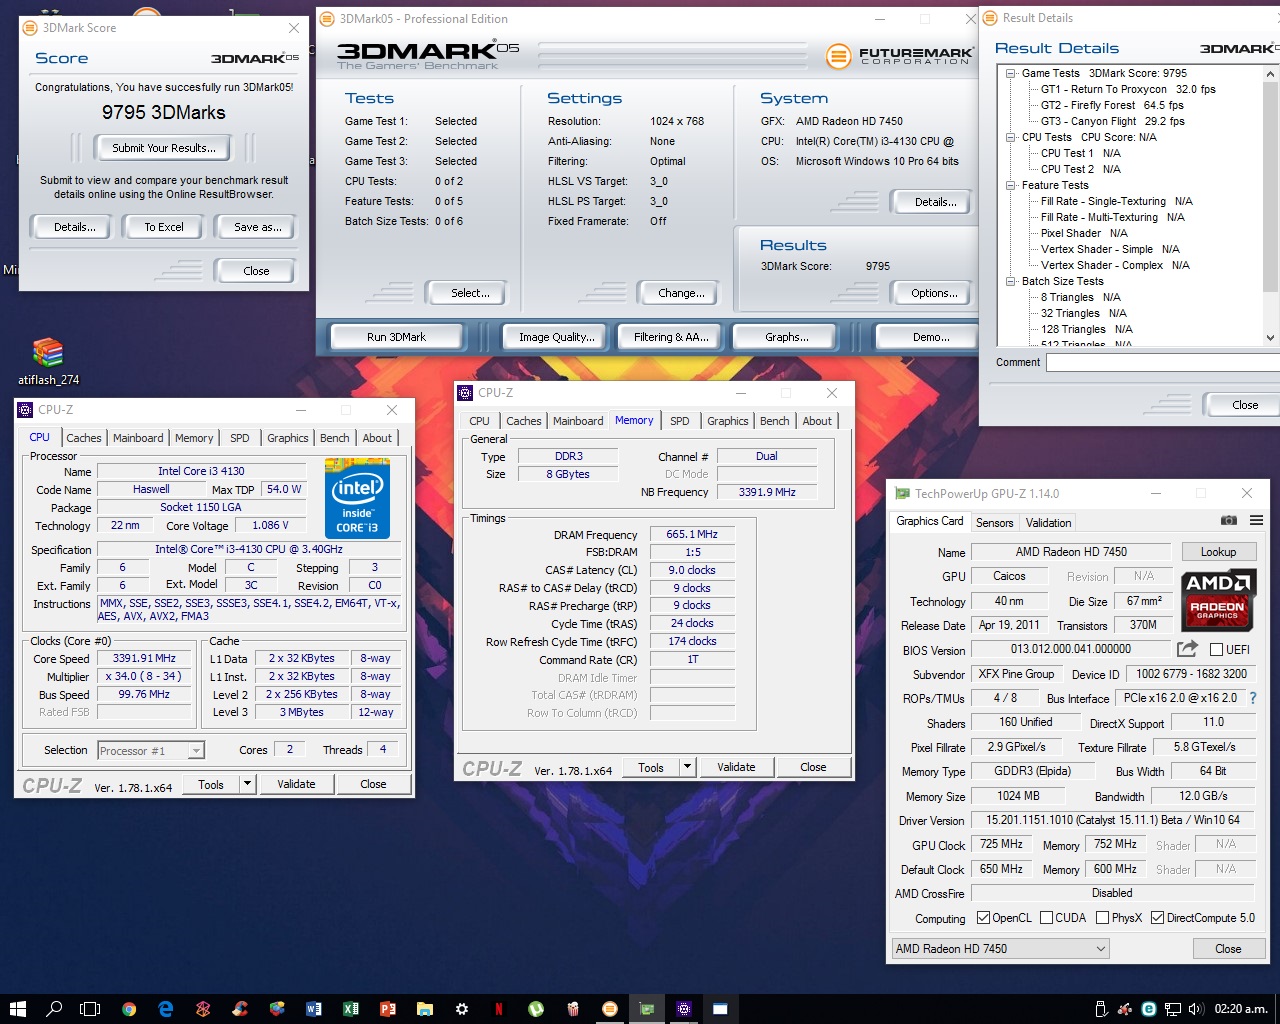The width and height of the screenshot is (1280, 1024).
Task: Select GT2 - Firefly Forest result row
Action: pyautogui.click(x=1112, y=105)
